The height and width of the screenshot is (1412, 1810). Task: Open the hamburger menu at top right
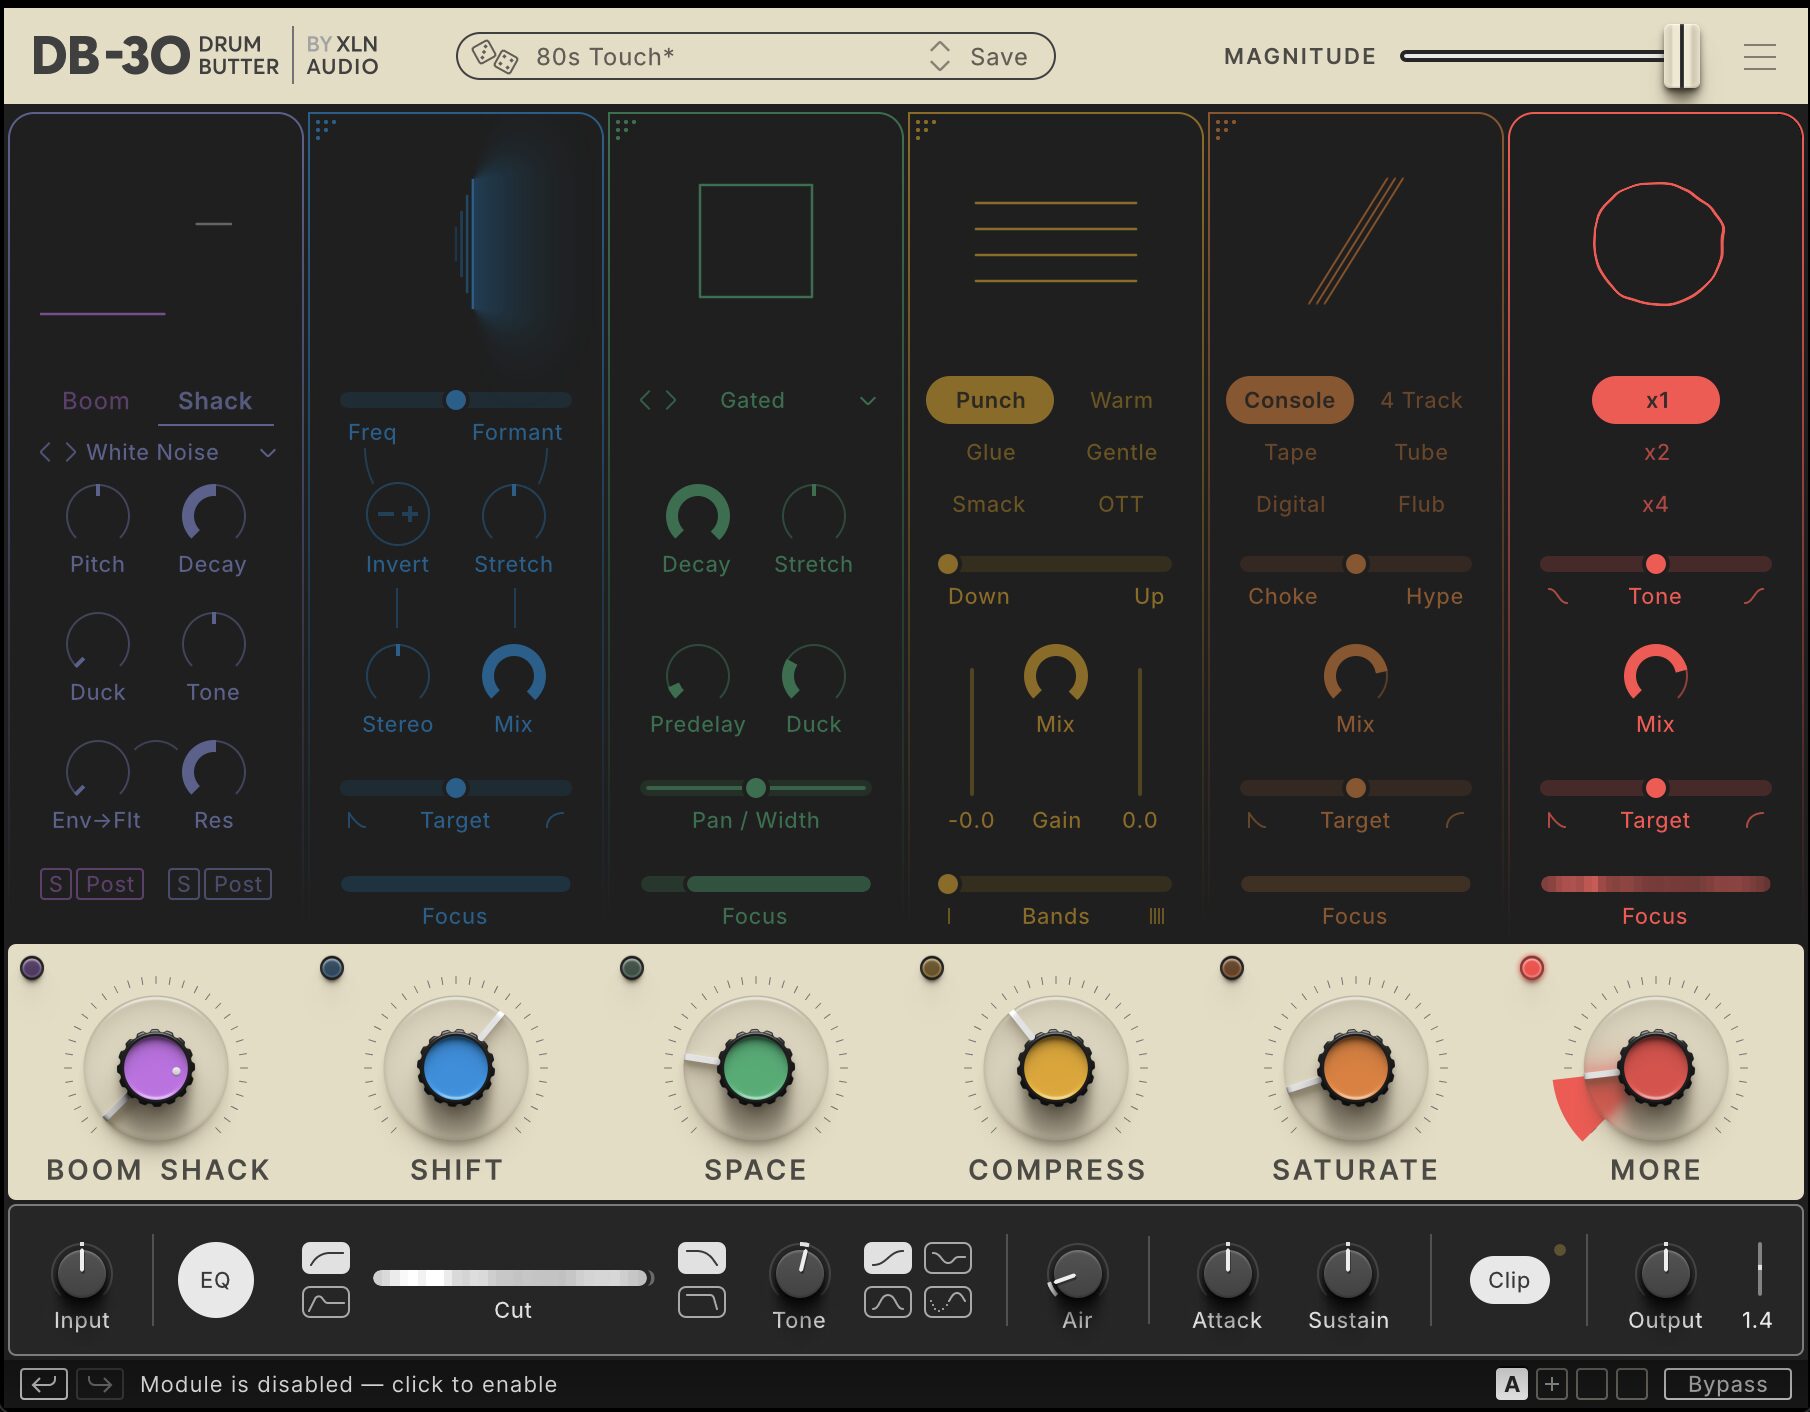coord(1759,57)
